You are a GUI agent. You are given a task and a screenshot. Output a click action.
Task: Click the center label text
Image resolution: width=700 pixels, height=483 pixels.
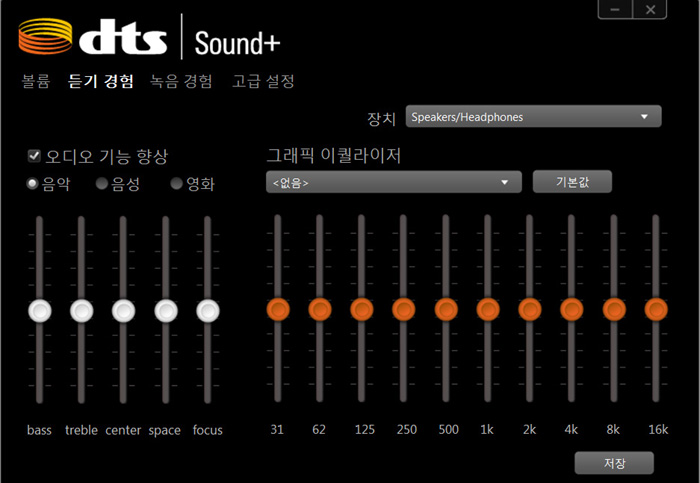point(123,430)
